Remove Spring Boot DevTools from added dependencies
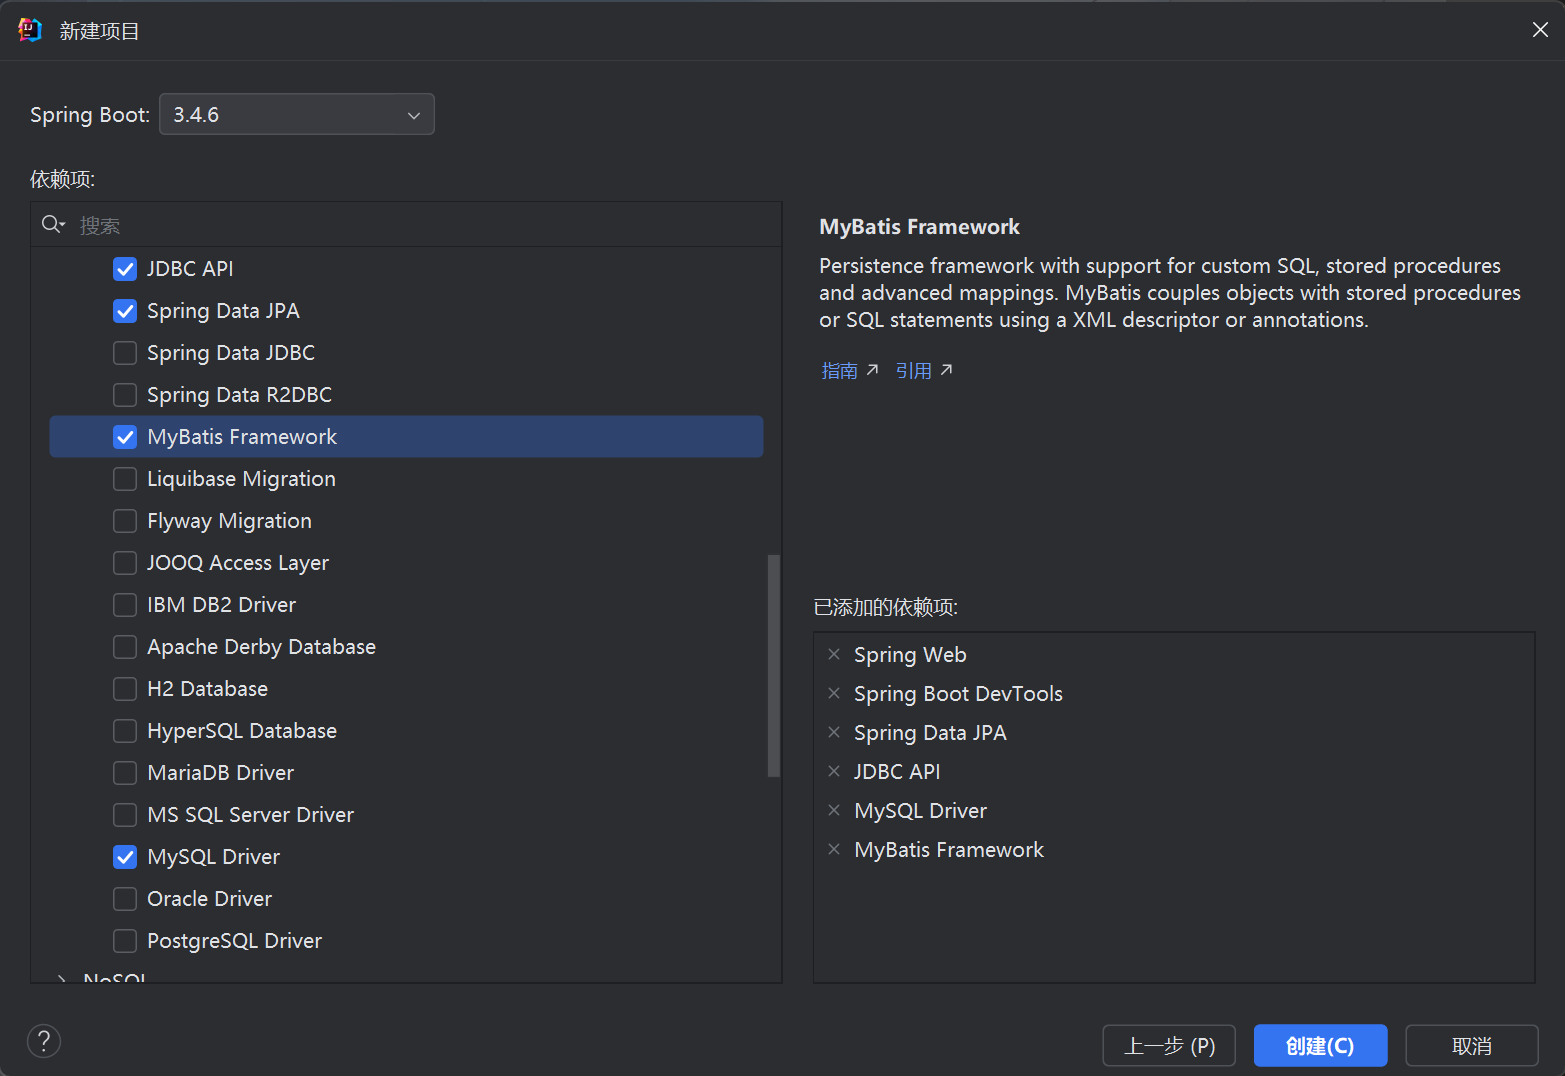This screenshot has height=1076, width=1565. [834, 694]
